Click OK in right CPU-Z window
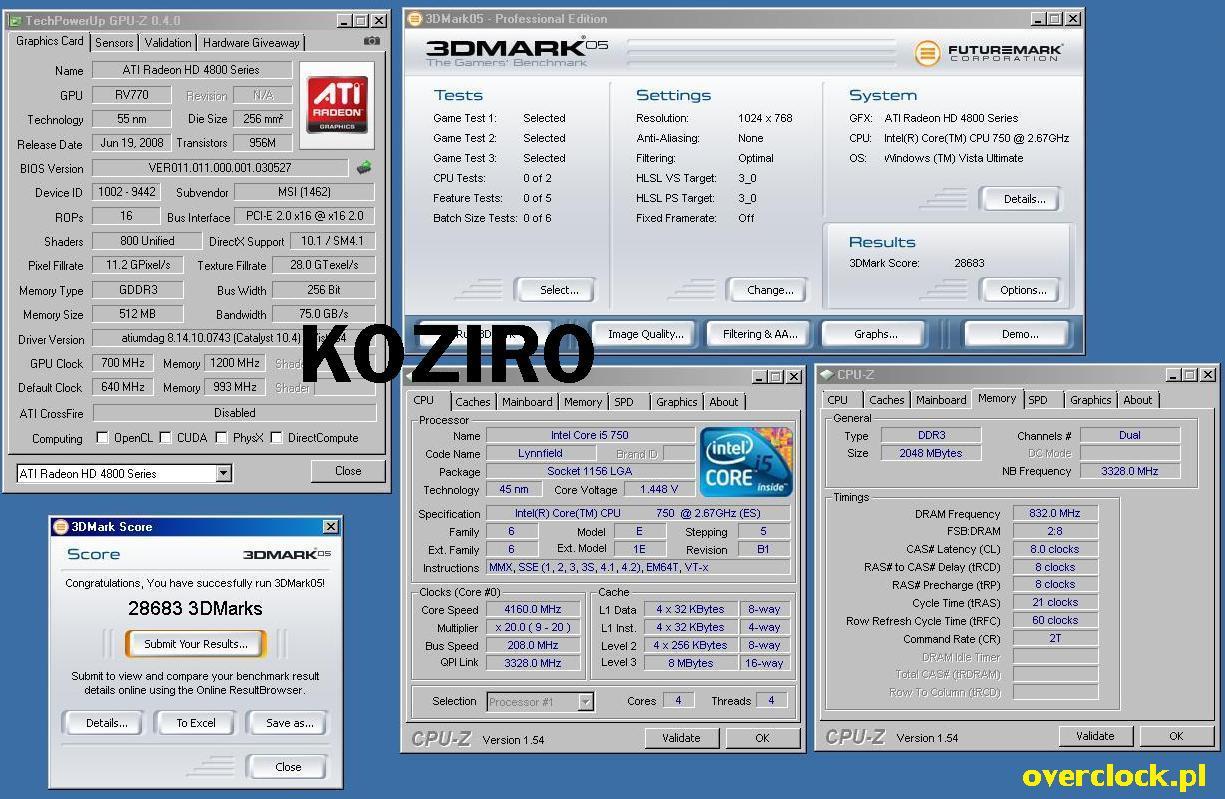This screenshot has width=1225, height=799. pyautogui.click(x=1176, y=736)
